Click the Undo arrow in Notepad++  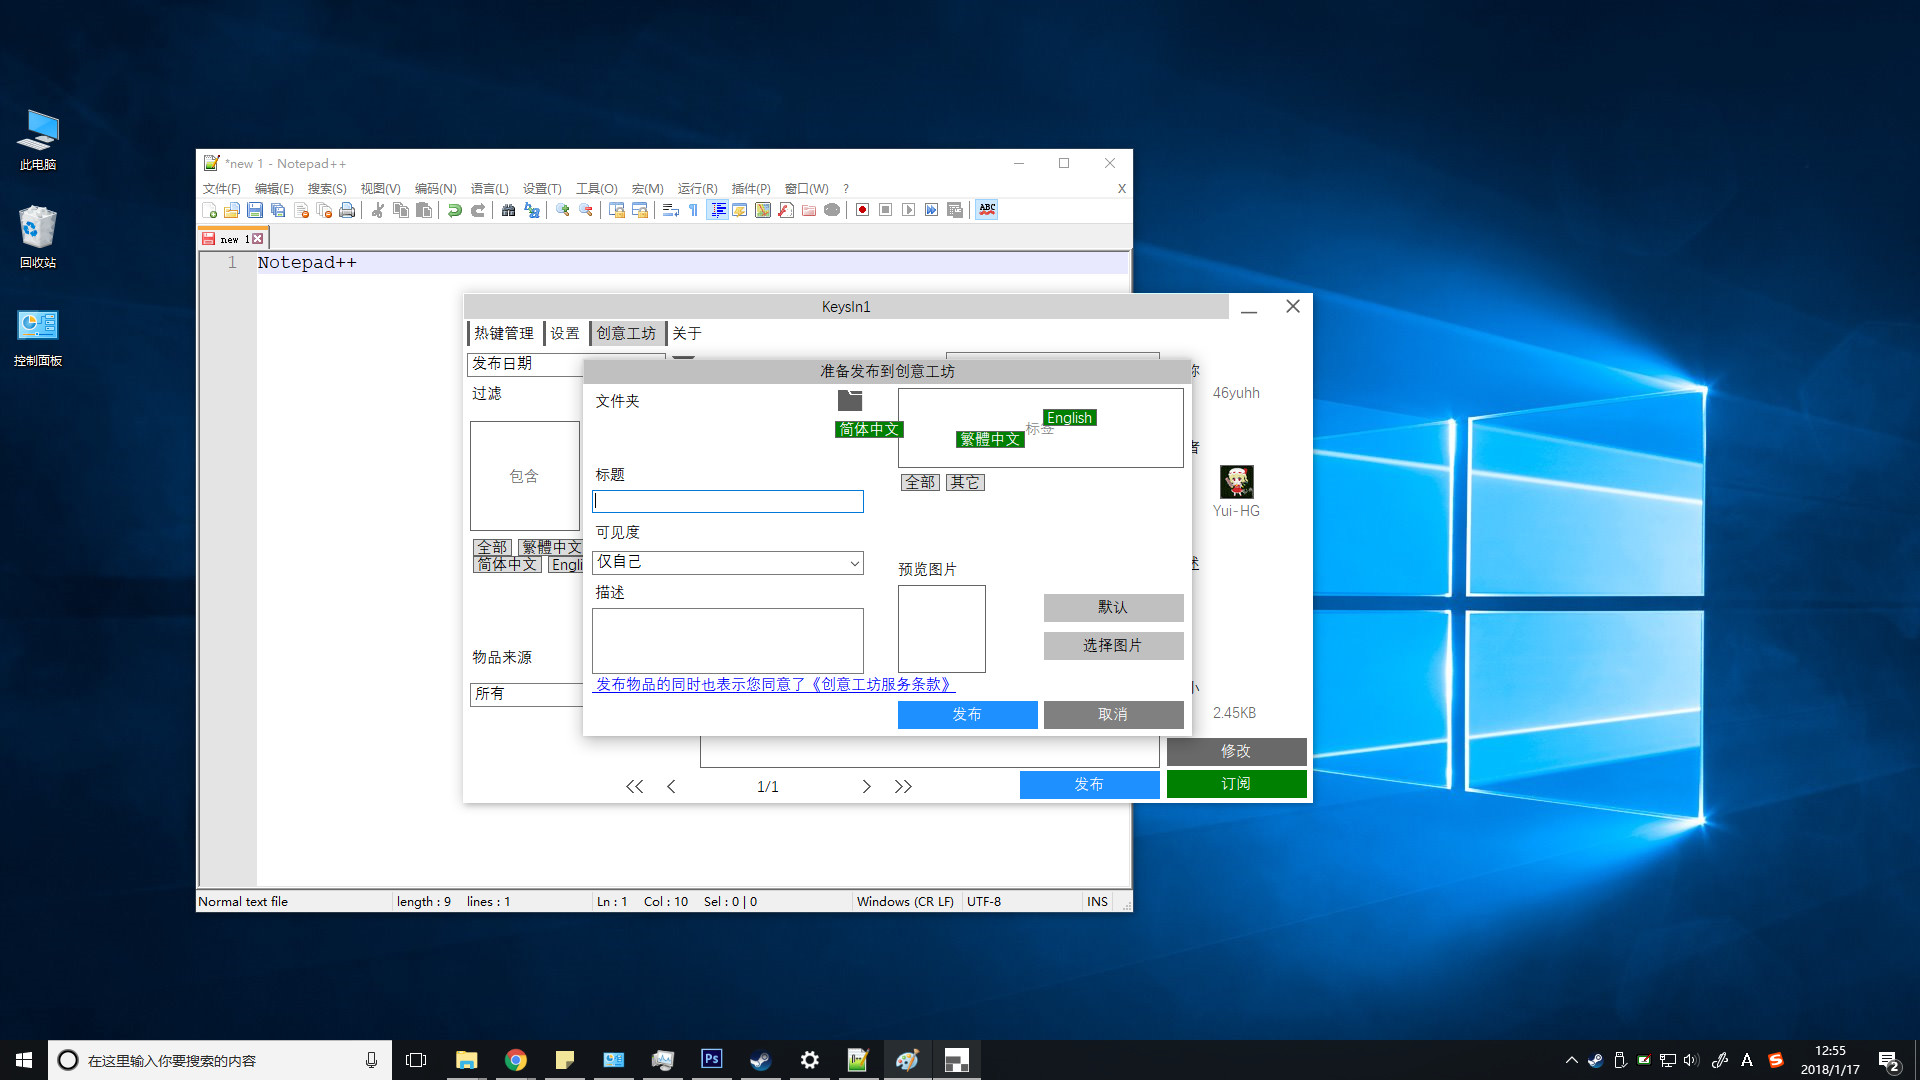[455, 210]
